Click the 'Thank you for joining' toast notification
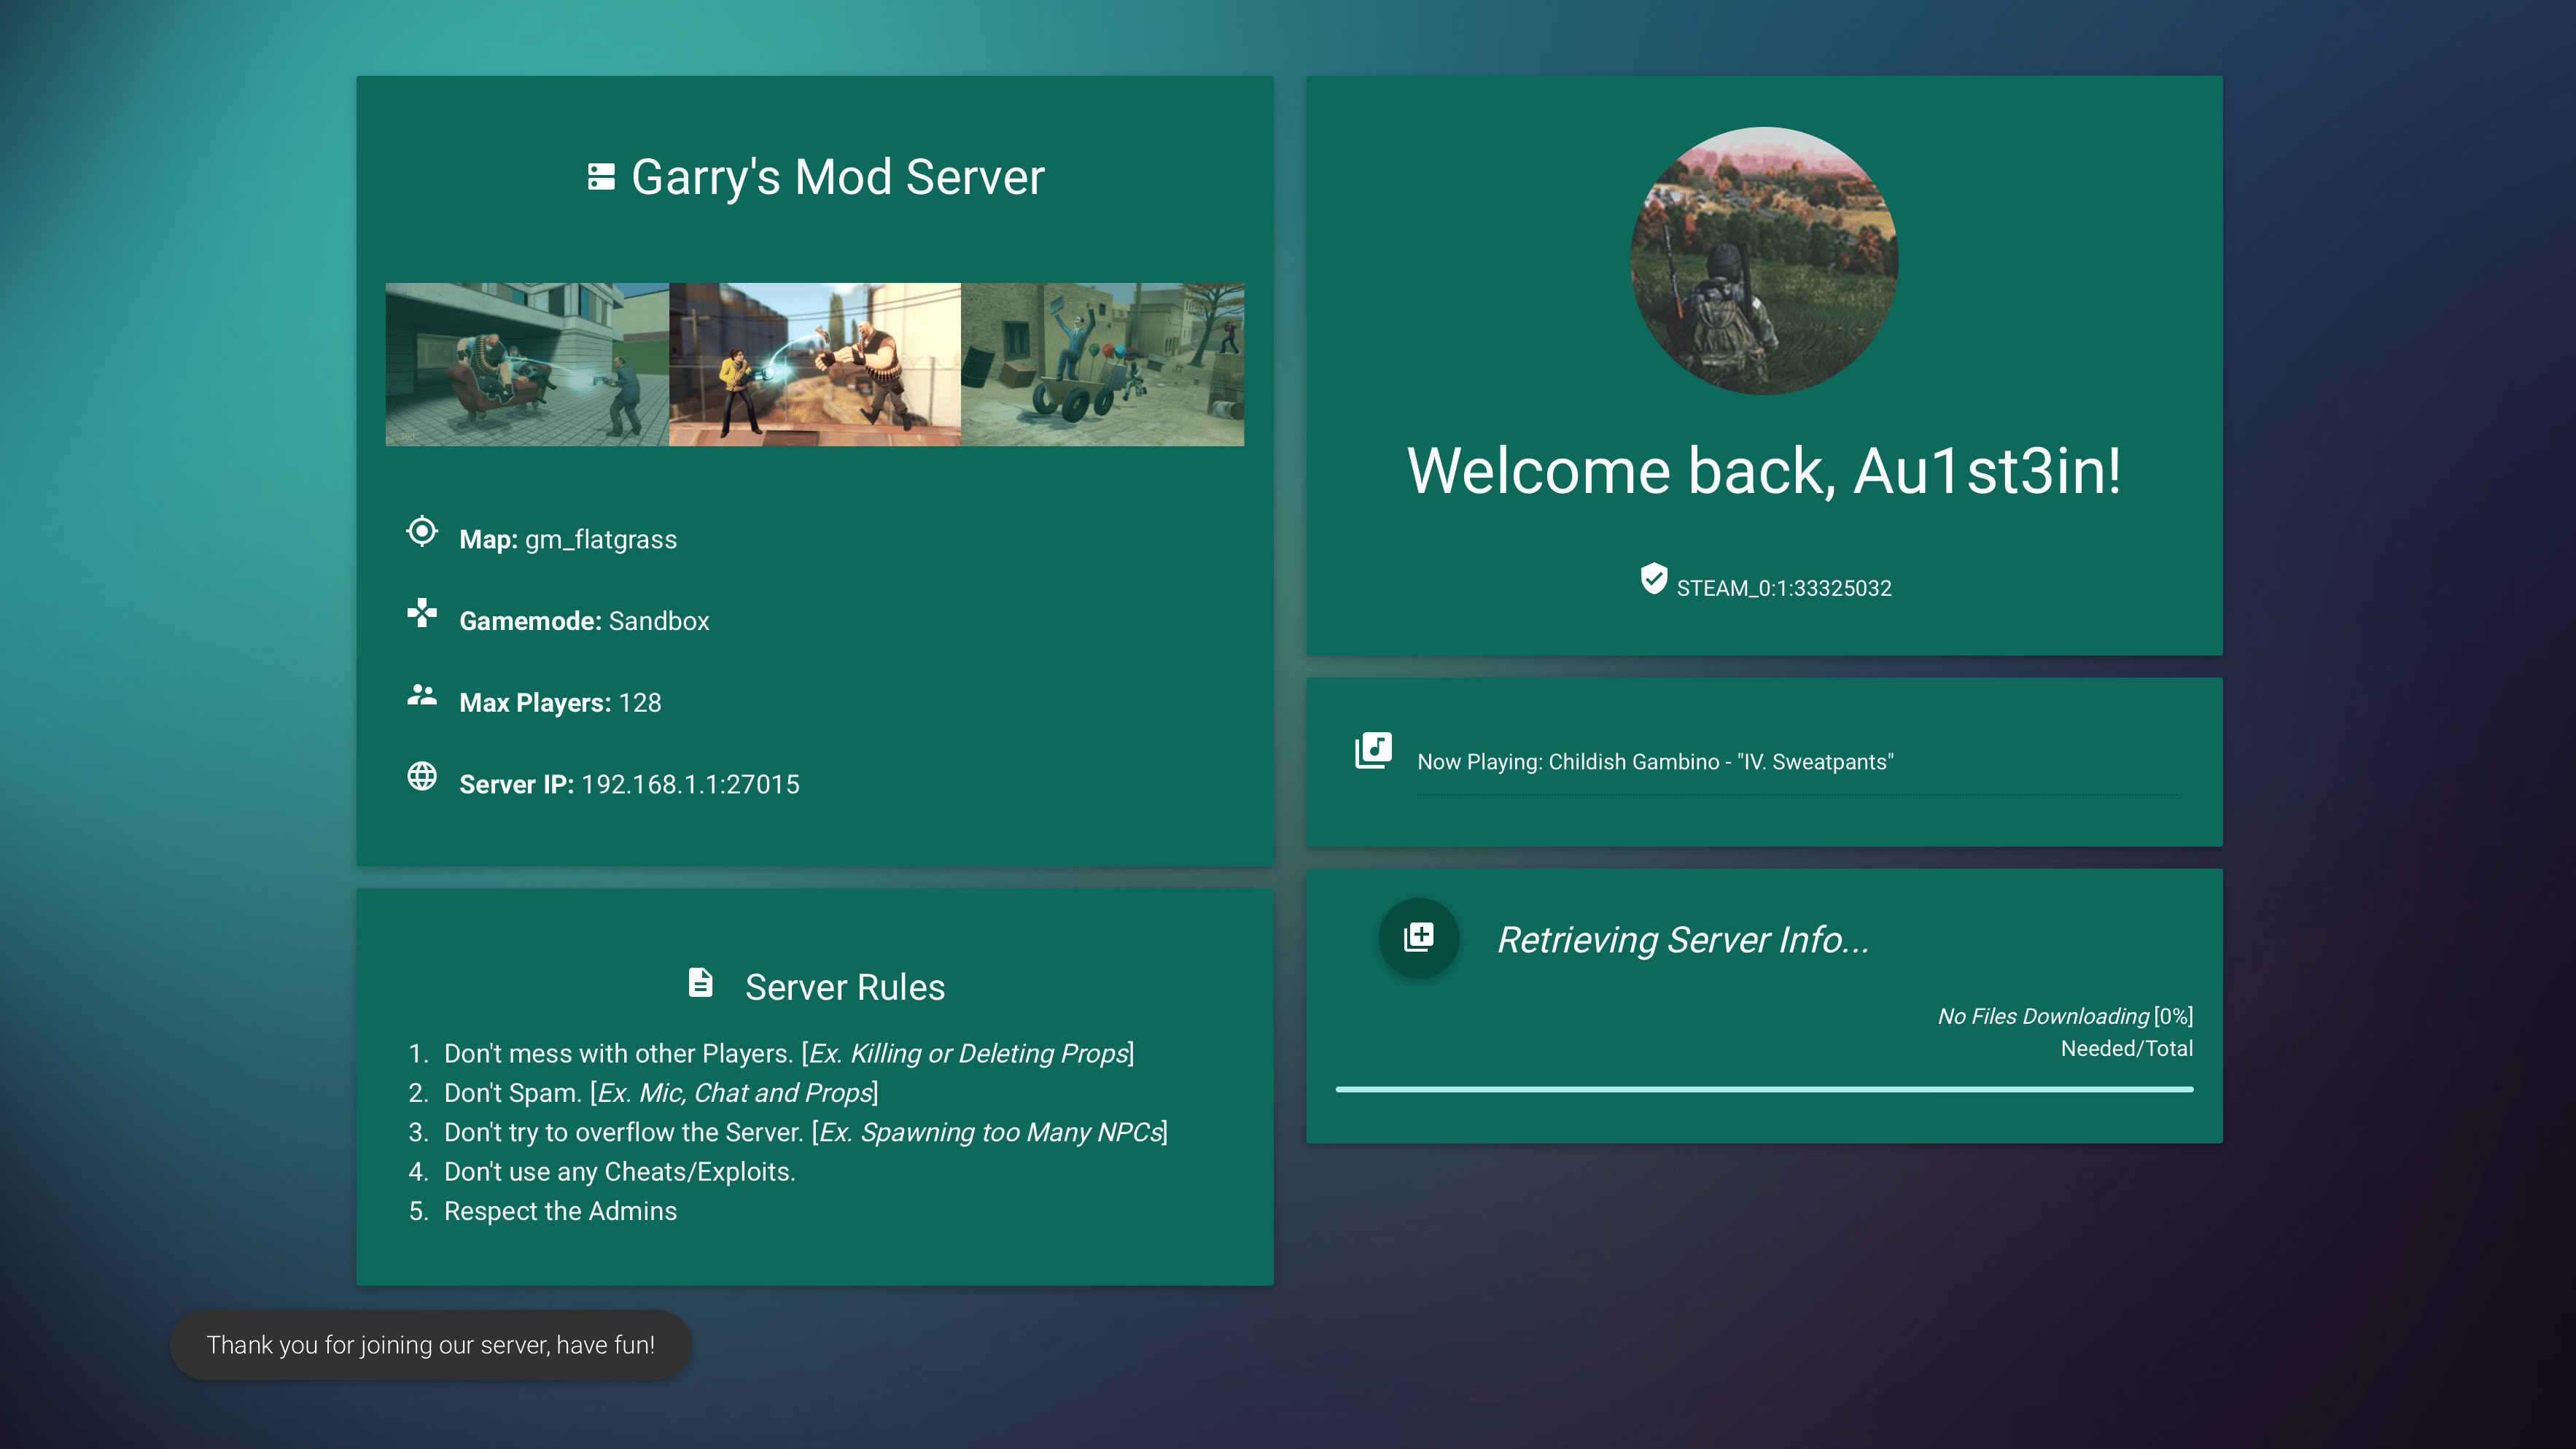The image size is (2576, 1449). [x=430, y=1345]
